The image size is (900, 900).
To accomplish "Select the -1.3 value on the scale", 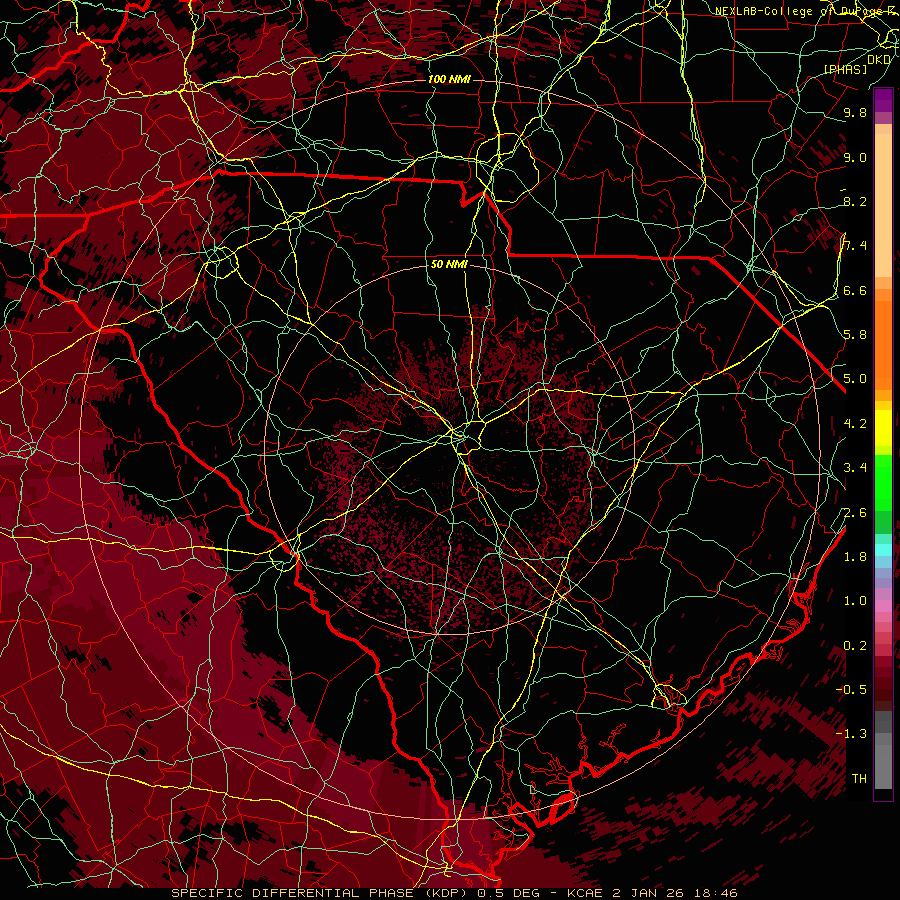I will click(851, 734).
